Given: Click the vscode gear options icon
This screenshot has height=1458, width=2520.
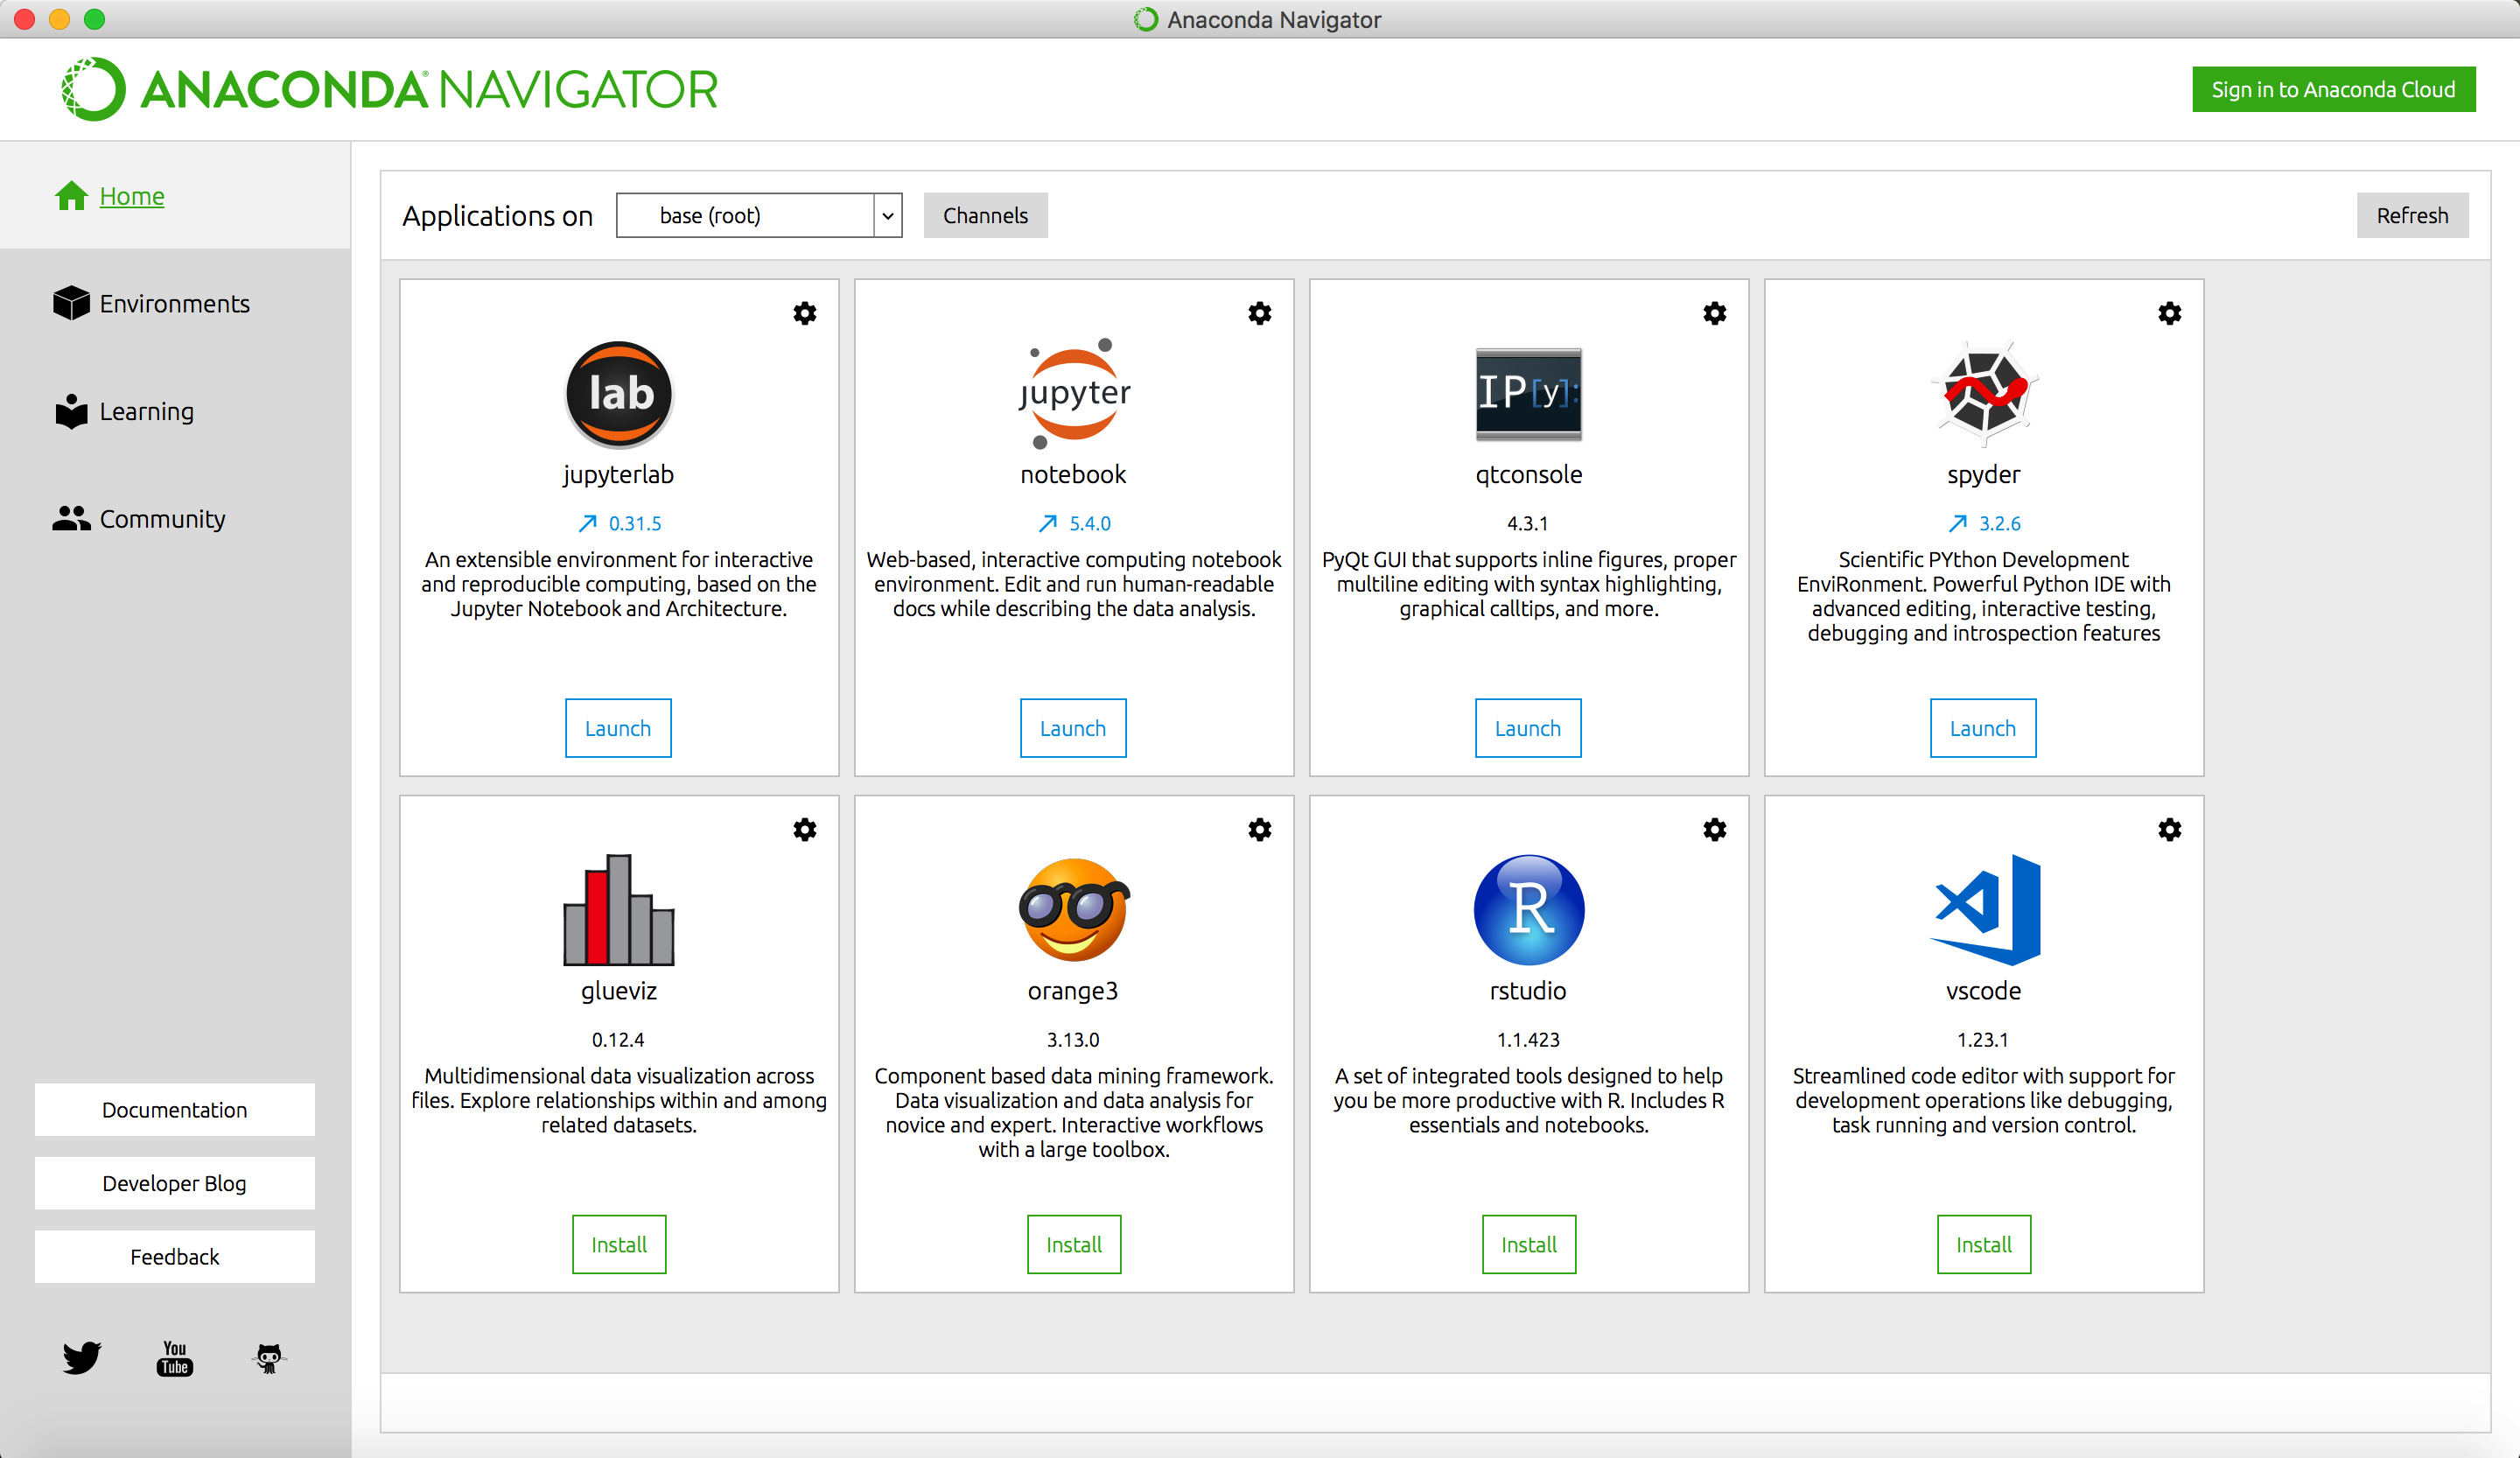Looking at the screenshot, I should click(x=2168, y=829).
